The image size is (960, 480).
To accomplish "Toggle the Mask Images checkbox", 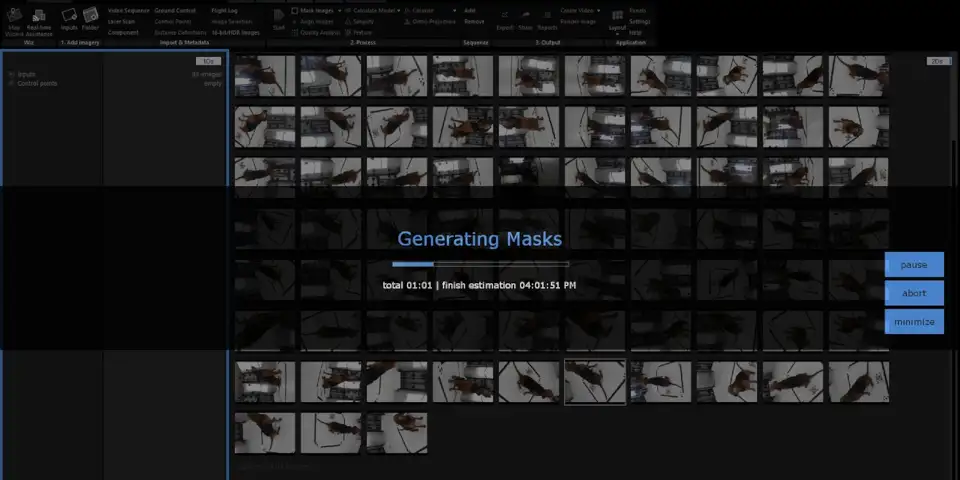I will [295, 10].
